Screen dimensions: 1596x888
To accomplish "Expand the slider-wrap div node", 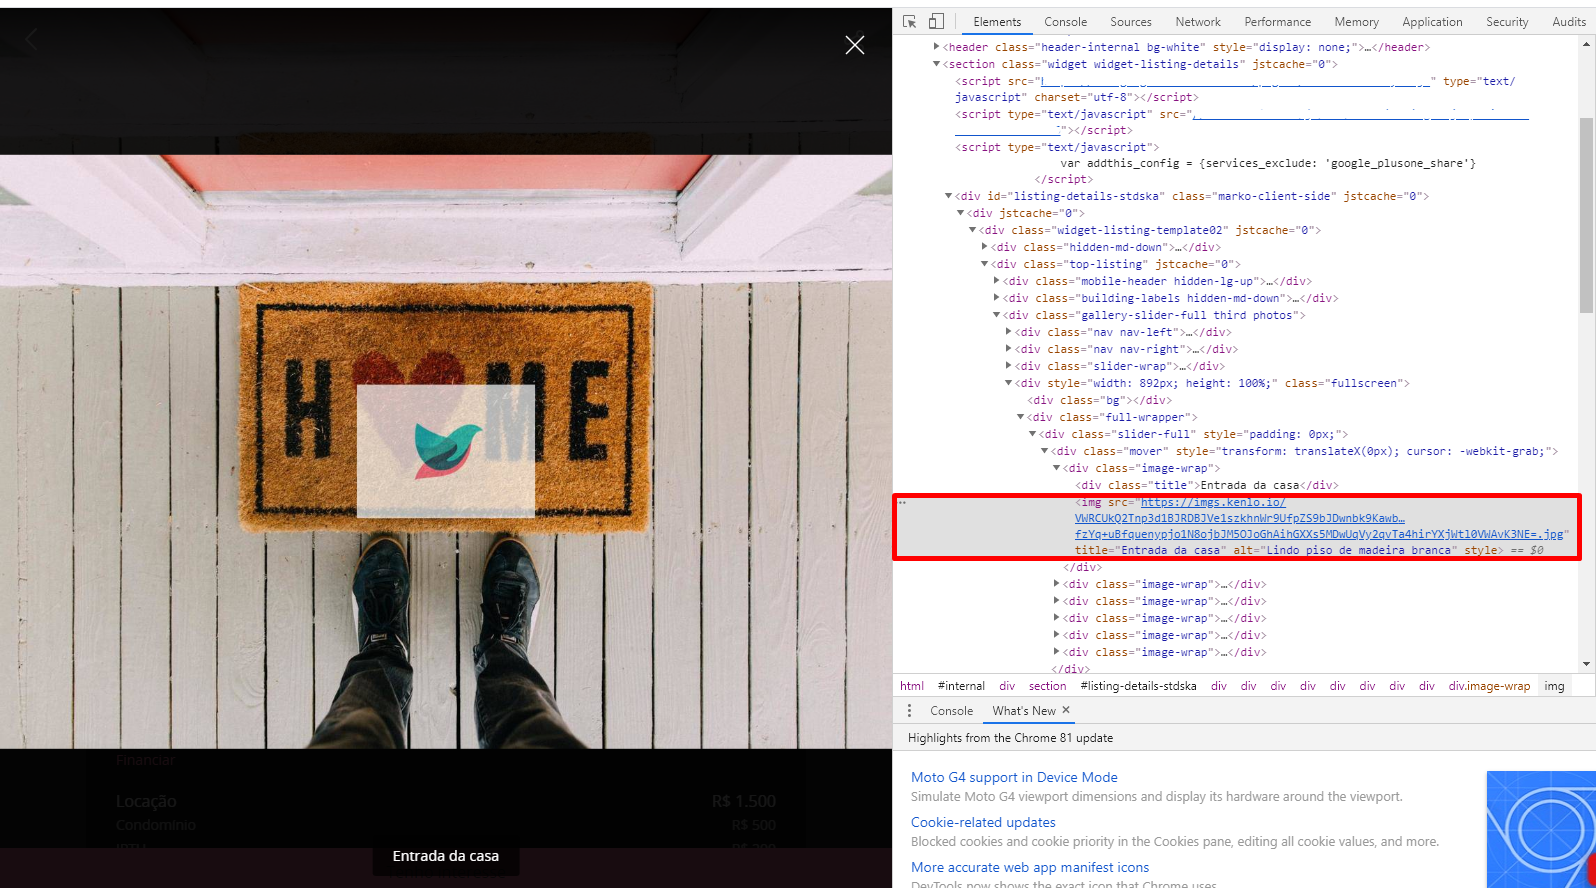I will [x=1008, y=366].
